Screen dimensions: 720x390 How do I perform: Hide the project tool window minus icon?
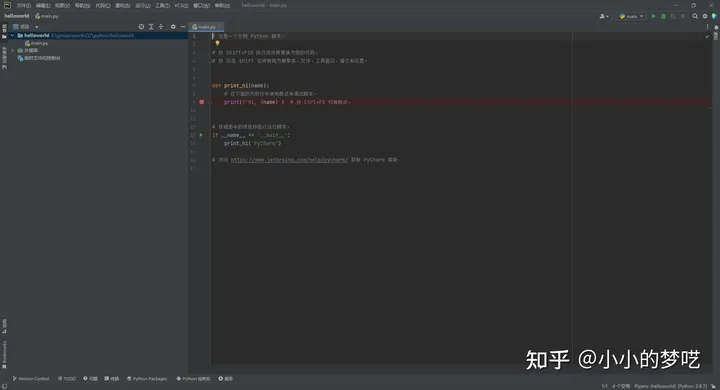[183, 27]
